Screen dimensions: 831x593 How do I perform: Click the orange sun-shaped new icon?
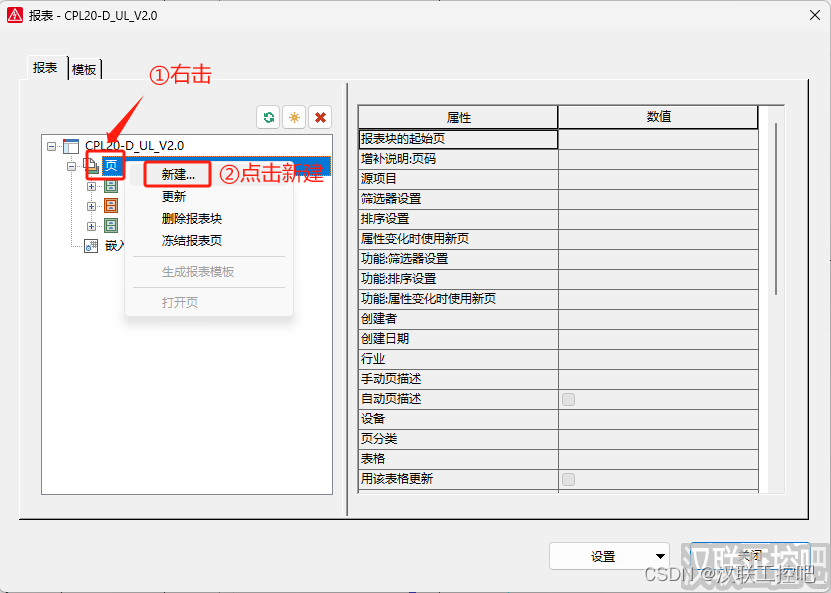click(294, 117)
